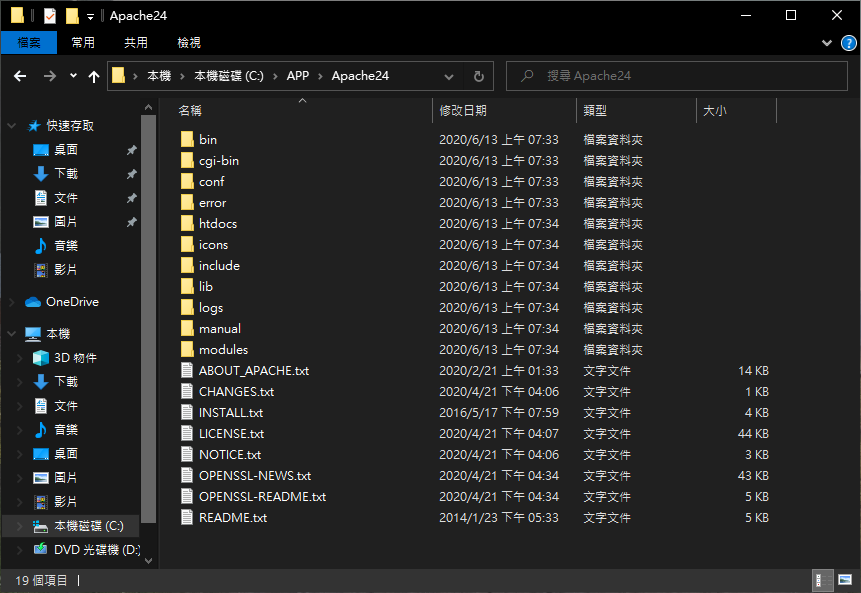
Task: Open 本機磁碟 (C:) in navigation pane
Action: [88, 526]
